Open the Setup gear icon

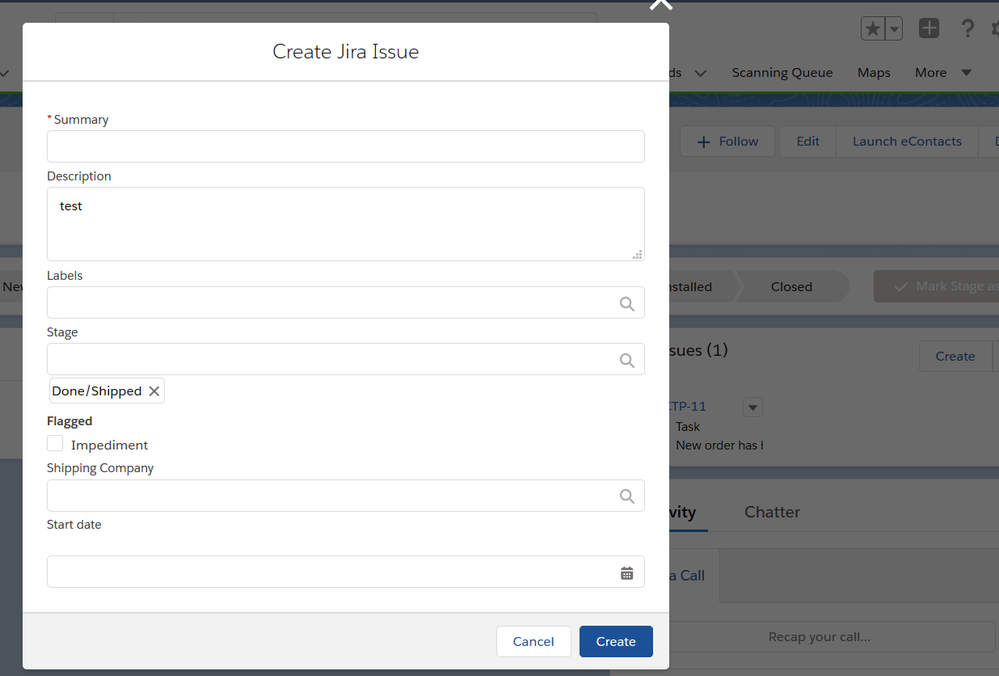[x=994, y=28]
